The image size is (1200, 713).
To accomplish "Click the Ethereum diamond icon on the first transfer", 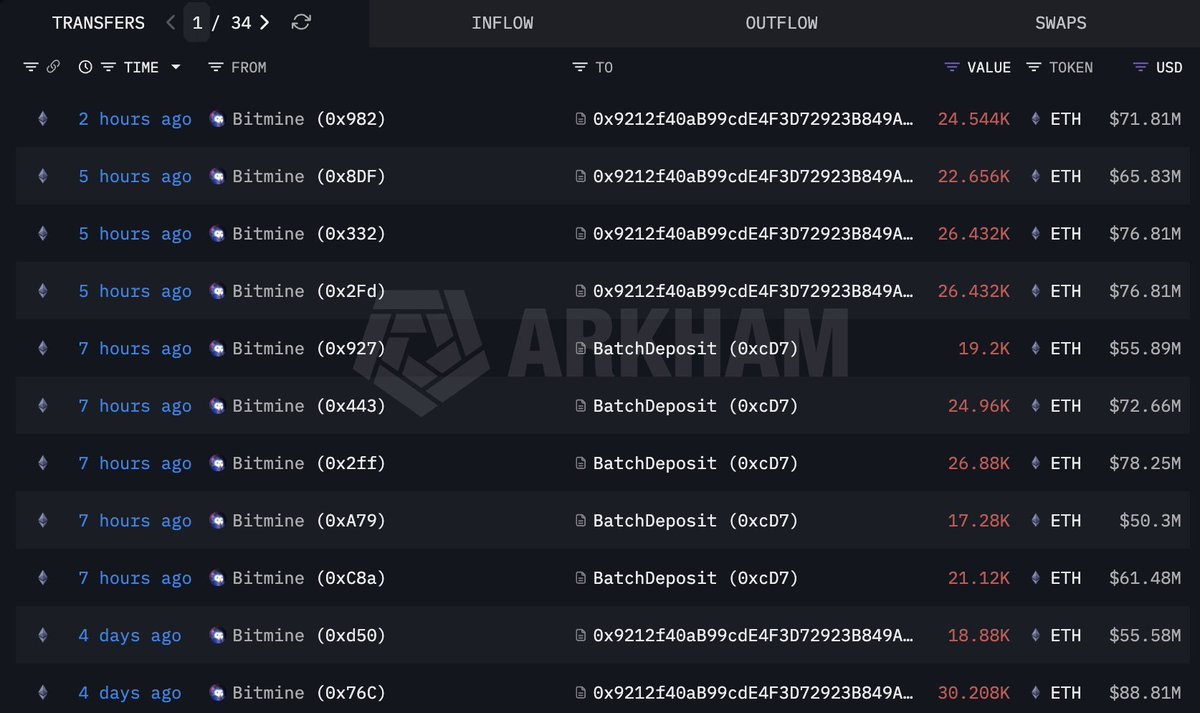I will (x=42, y=118).
